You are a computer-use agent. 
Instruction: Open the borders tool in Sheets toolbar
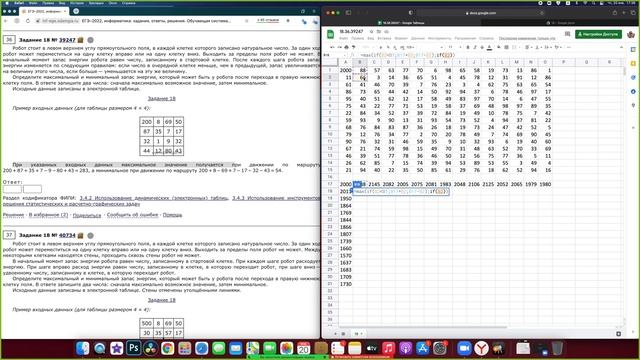[x=507, y=47]
